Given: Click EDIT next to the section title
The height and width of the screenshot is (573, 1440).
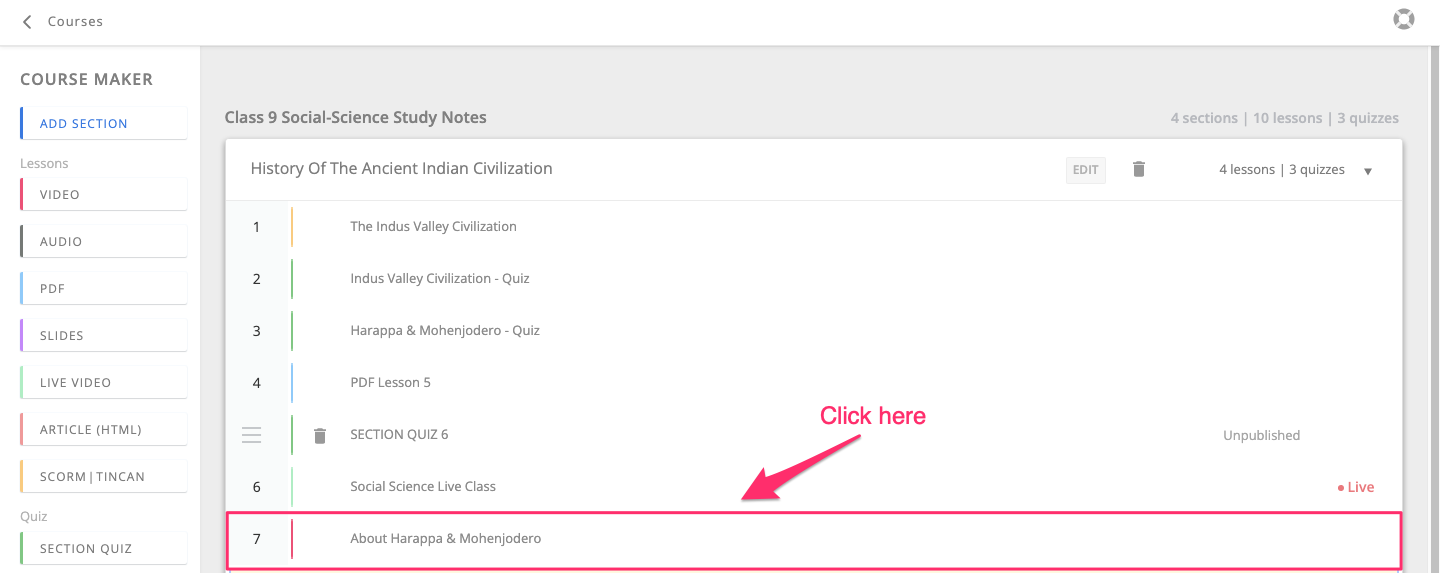Looking at the screenshot, I should pyautogui.click(x=1086, y=170).
